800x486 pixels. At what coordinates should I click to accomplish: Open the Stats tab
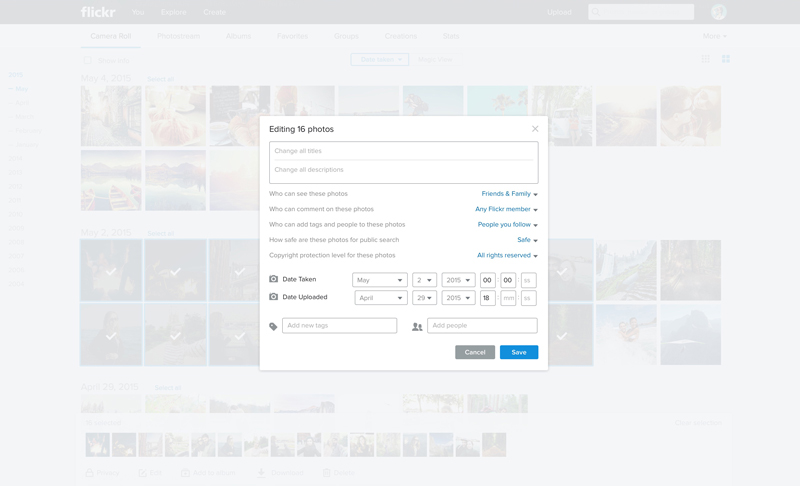451,36
